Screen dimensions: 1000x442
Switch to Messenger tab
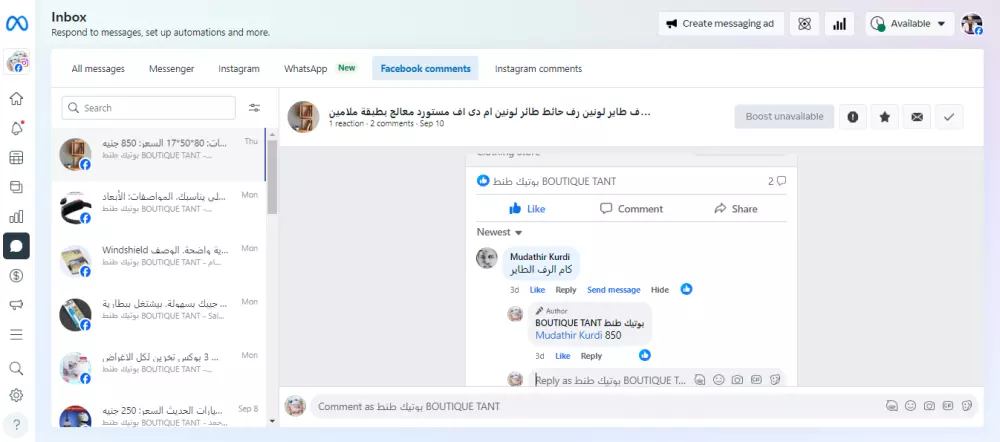pos(172,68)
